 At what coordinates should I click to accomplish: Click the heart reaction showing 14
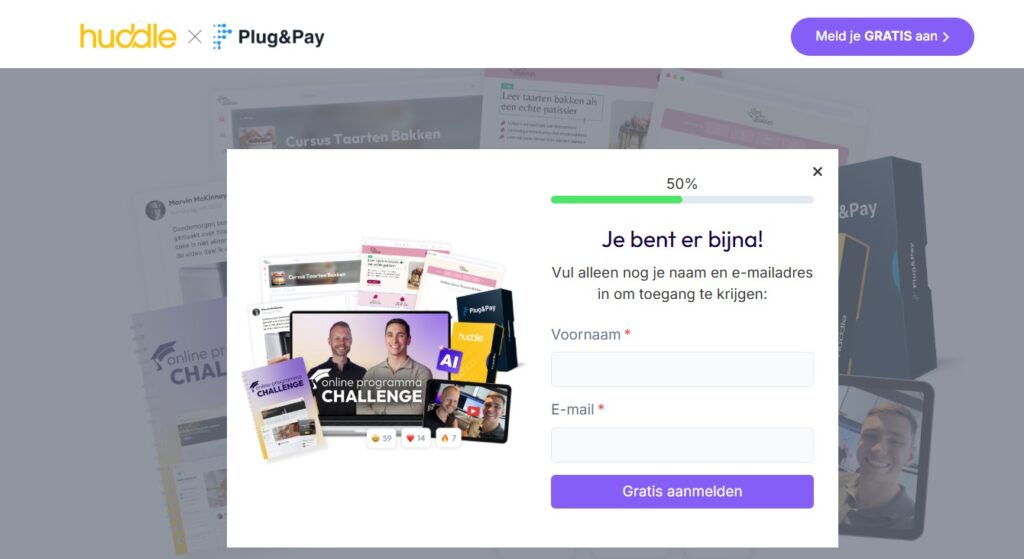coord(415,438)
